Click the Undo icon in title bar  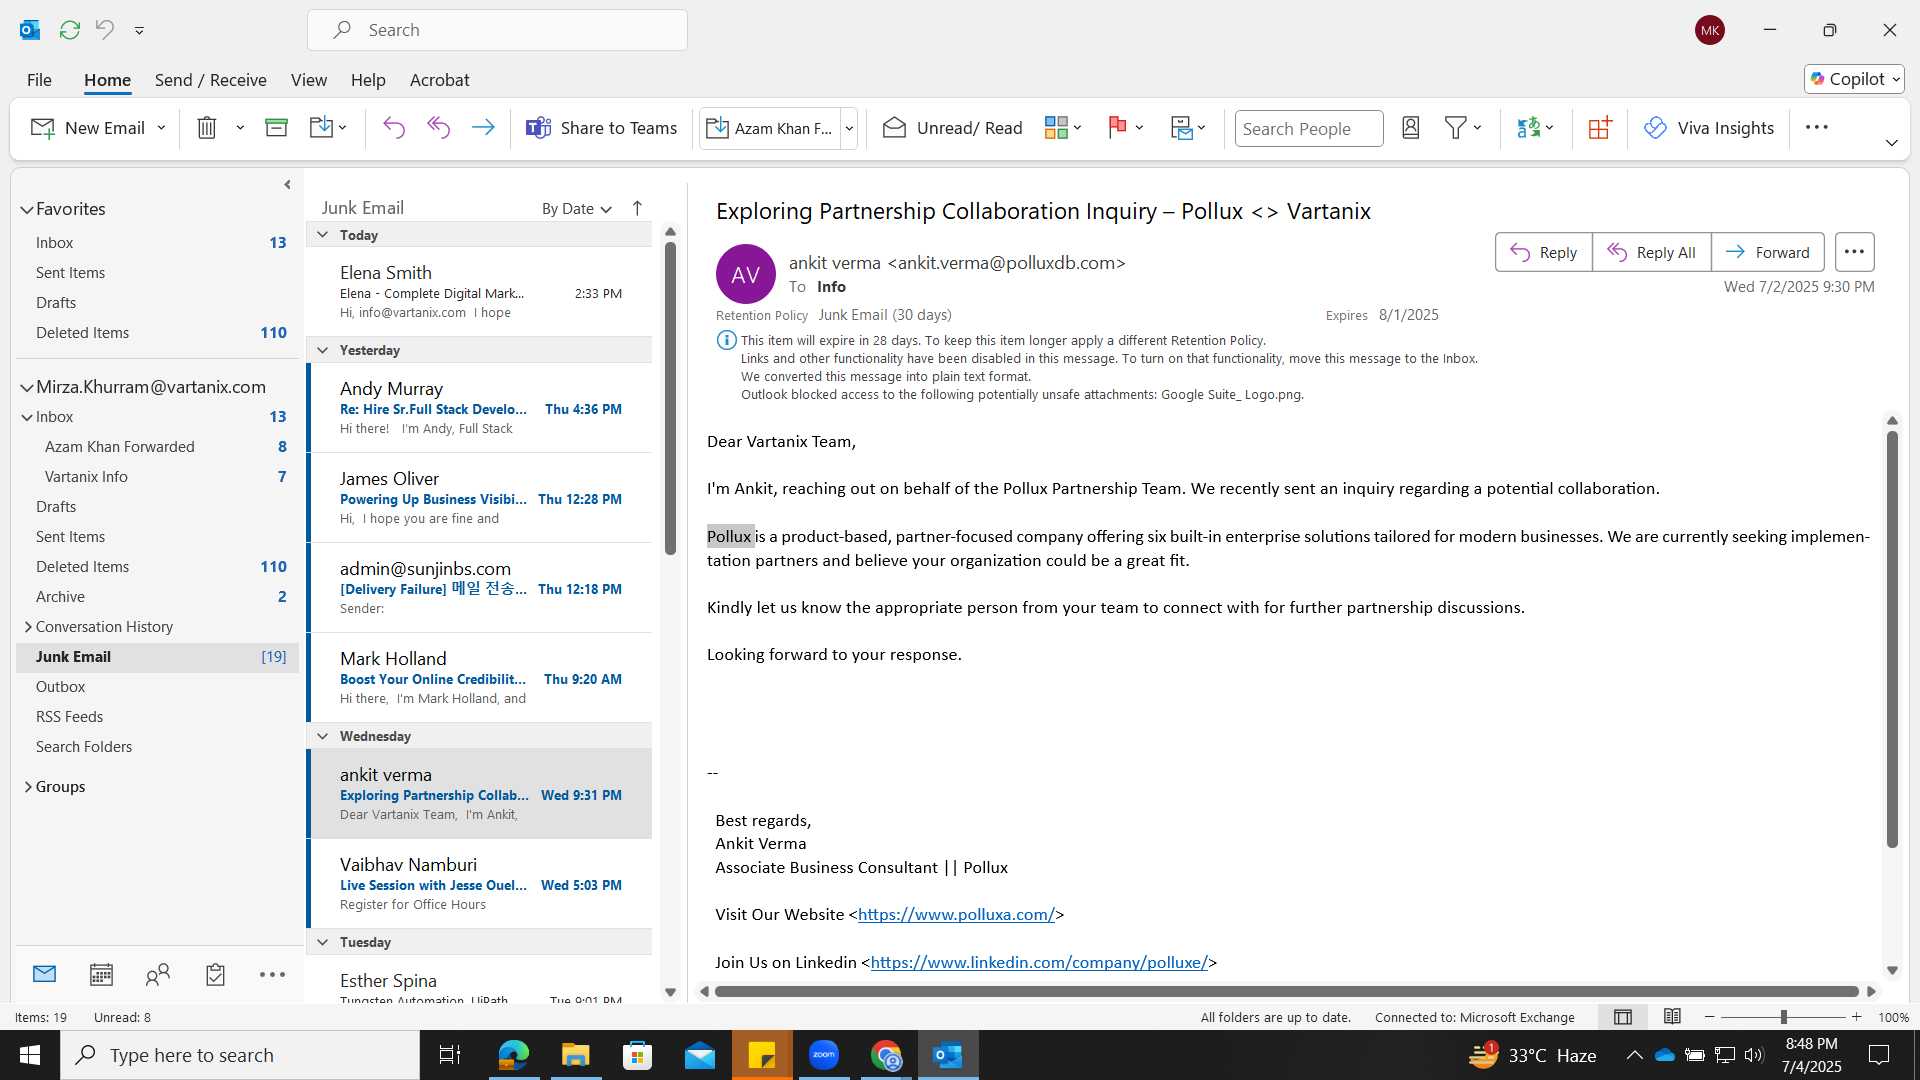coord(105,30)
